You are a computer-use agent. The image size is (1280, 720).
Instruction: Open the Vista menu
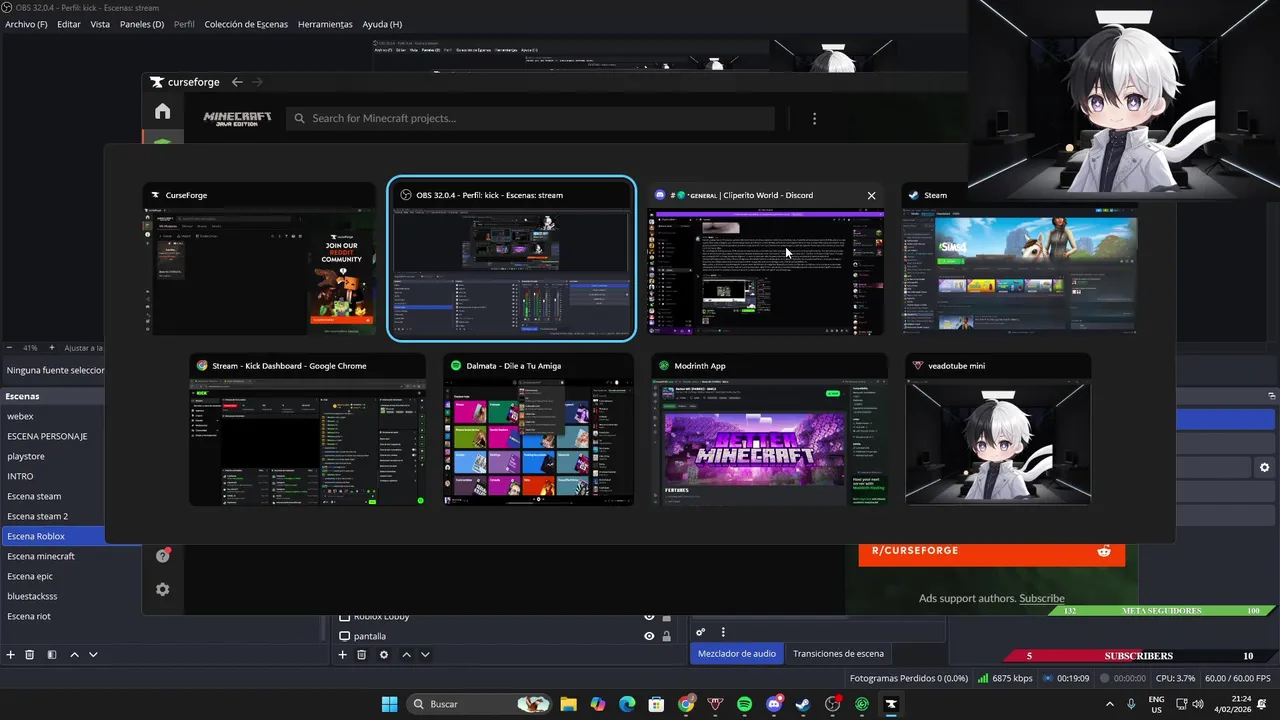(100, 24)
